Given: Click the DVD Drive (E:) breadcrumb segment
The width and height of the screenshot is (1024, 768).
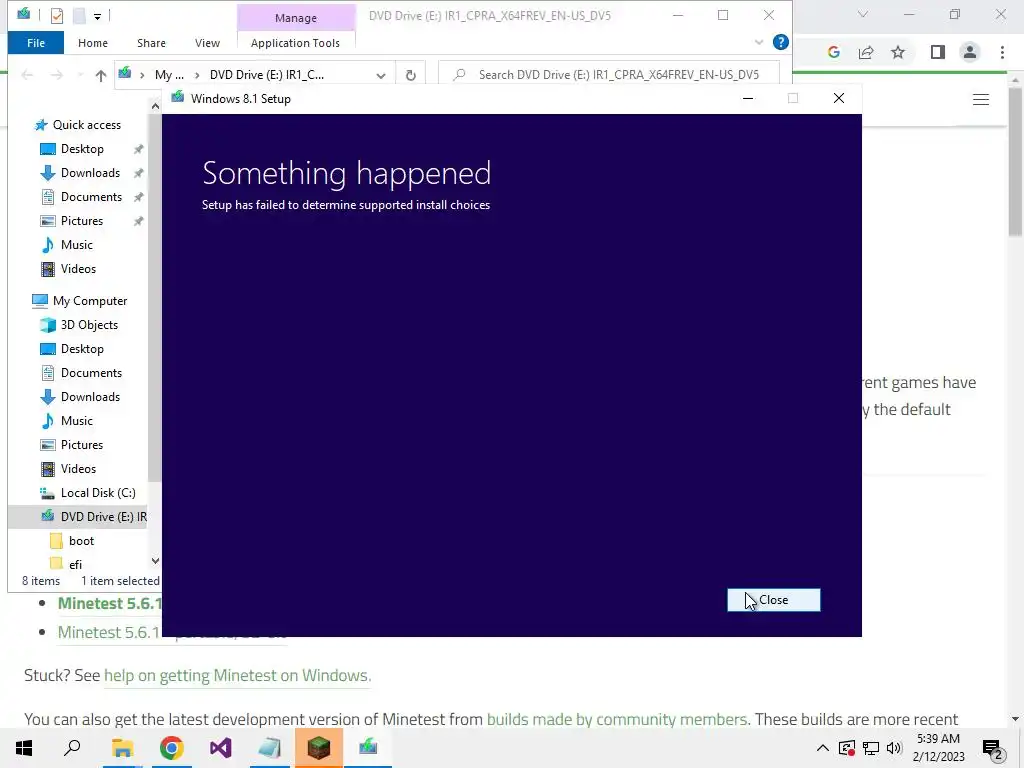Looking at the screenshot, I should [x=266, y=75].
